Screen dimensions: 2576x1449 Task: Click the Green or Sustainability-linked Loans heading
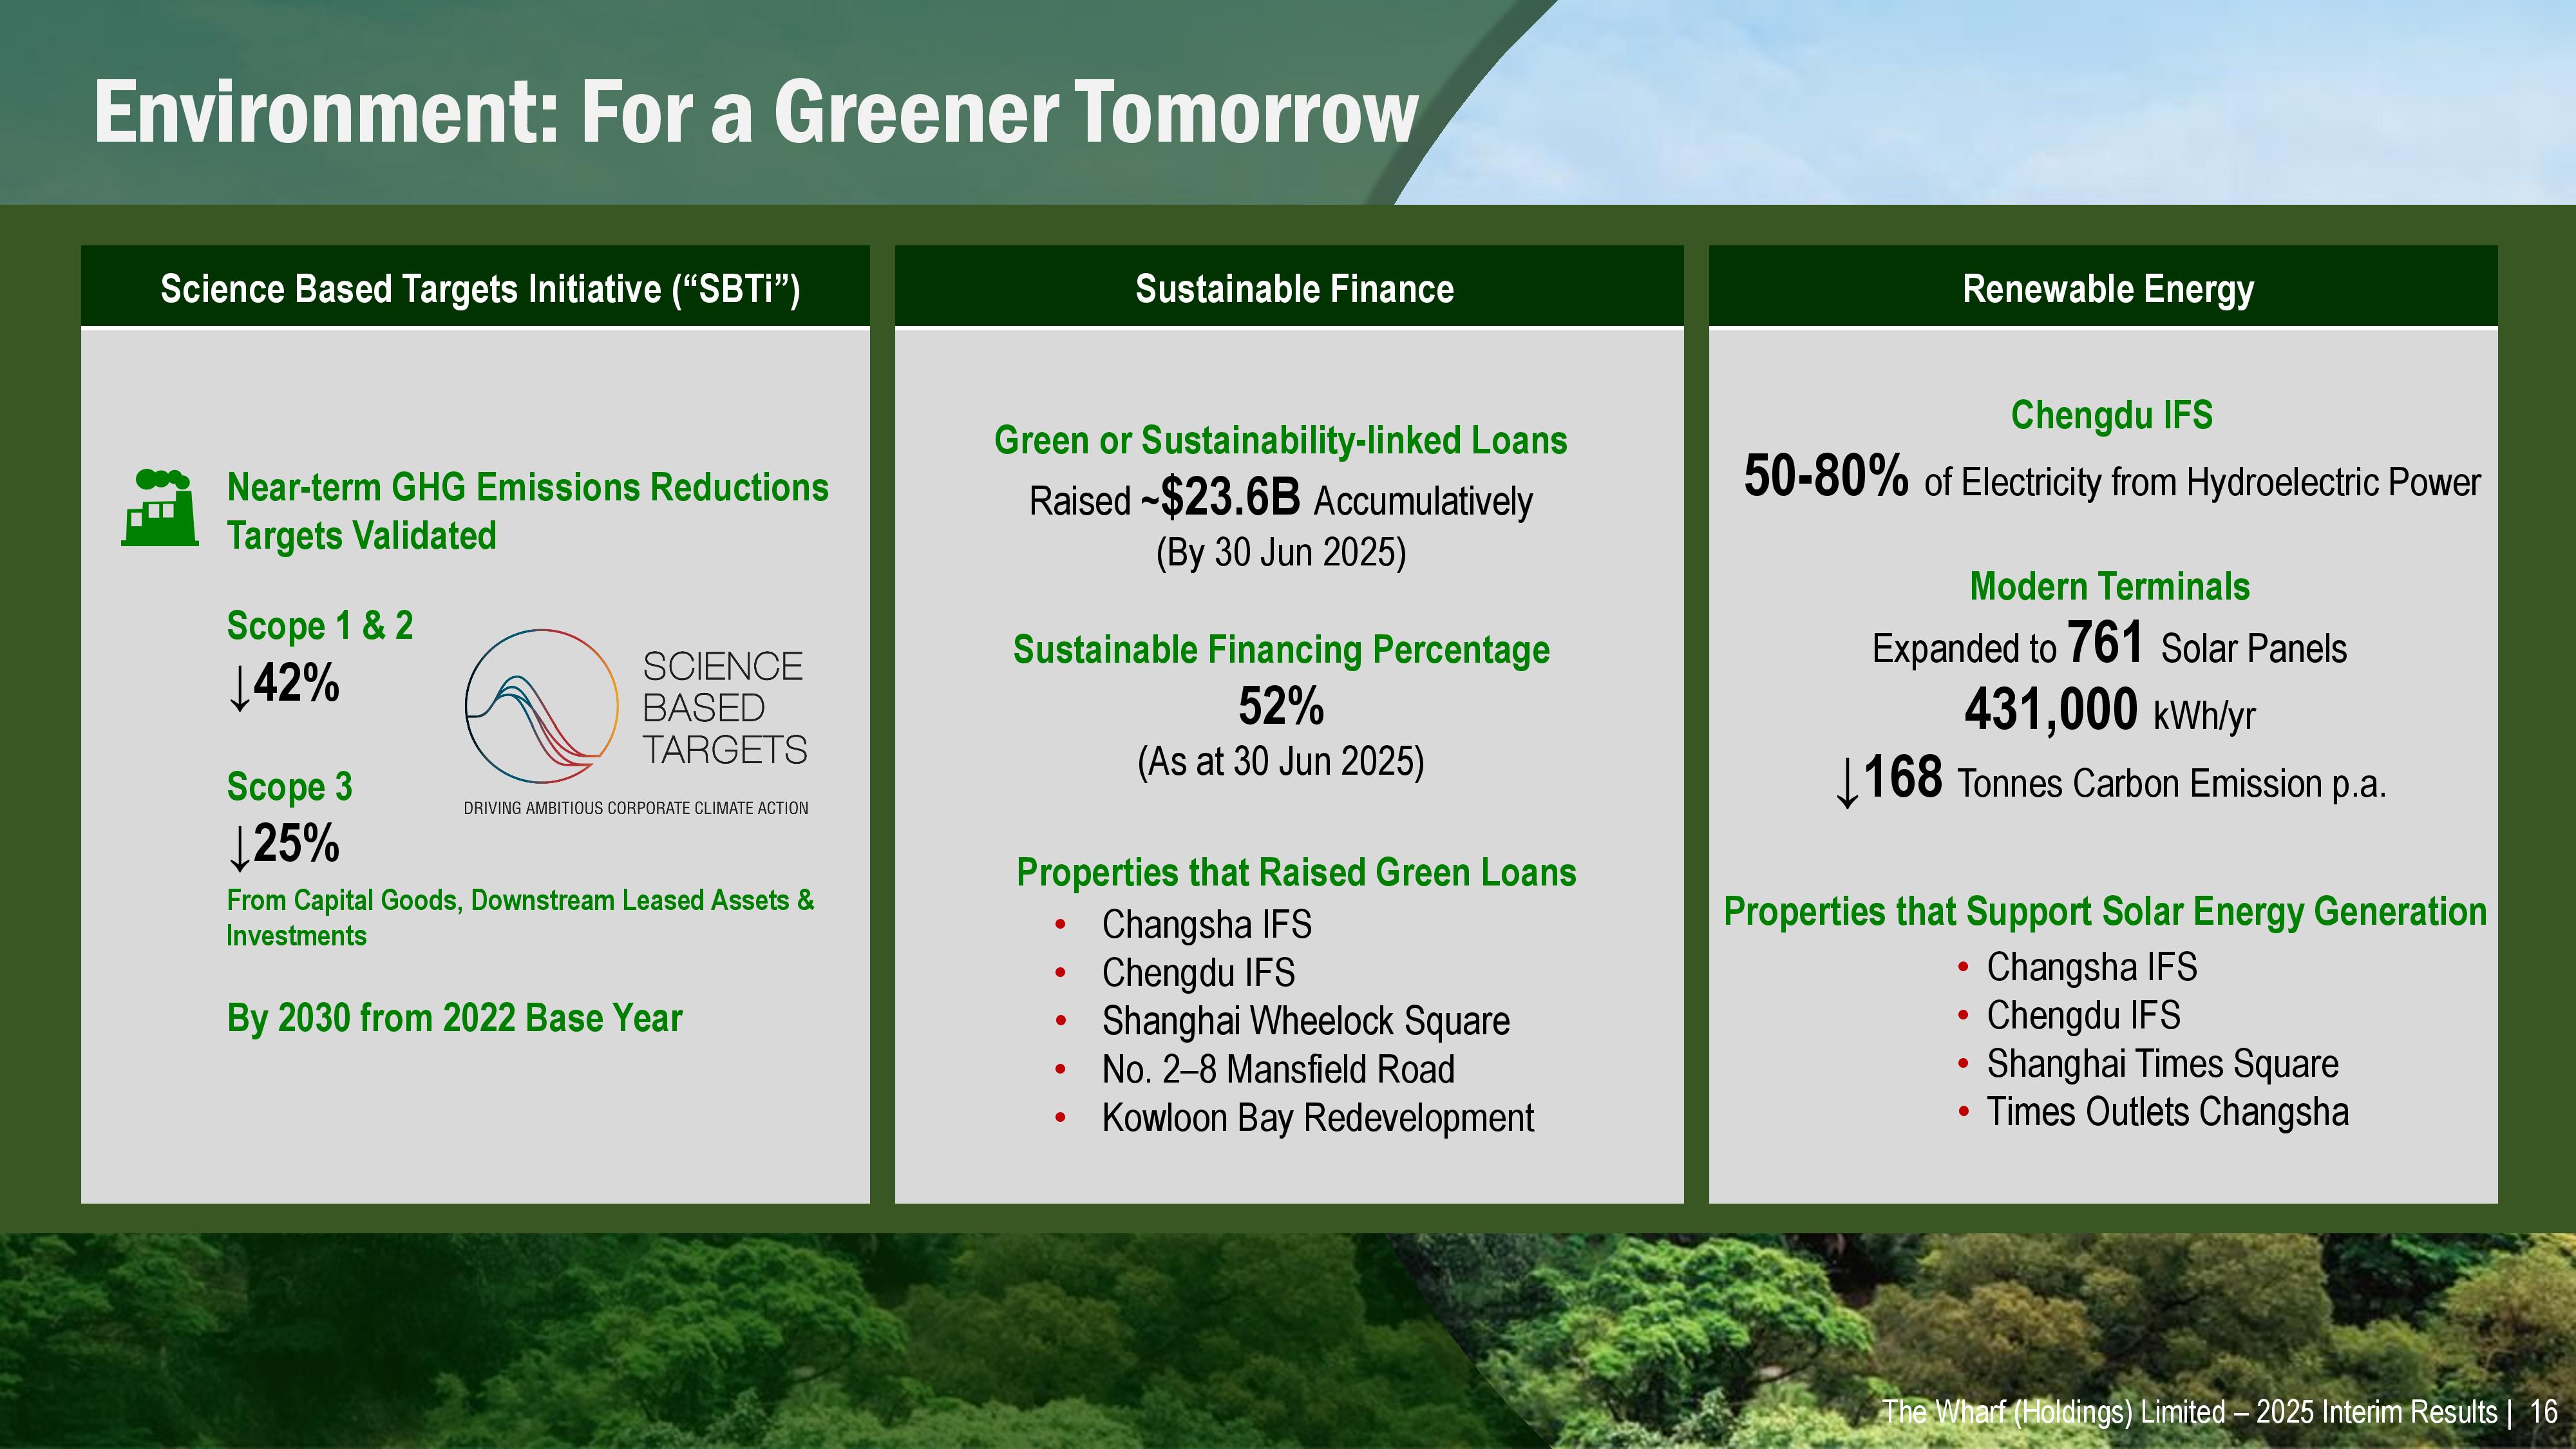point(1280,440)
